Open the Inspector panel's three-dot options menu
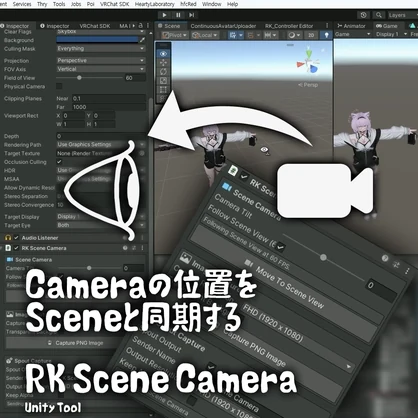The image size is (418, 418). (x=148, y=26)
